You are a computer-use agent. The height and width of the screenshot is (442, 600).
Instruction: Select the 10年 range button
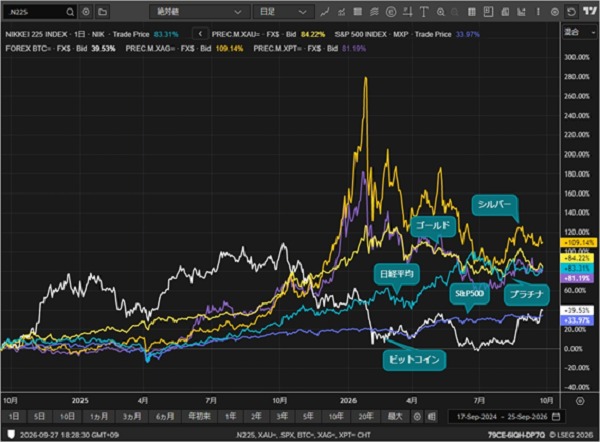click(336, 416)
